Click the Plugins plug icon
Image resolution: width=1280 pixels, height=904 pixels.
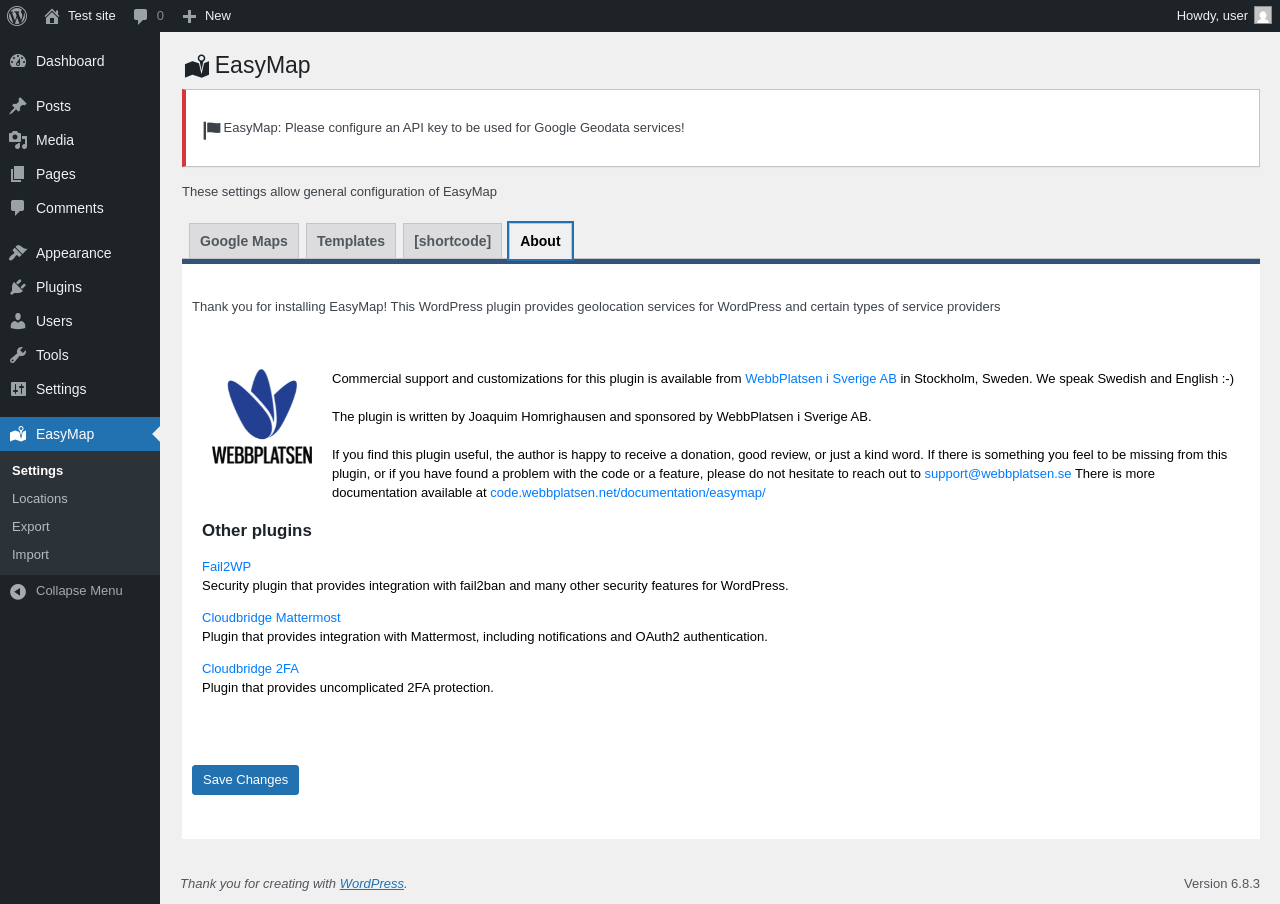pyautogui.click(x=18, y=287)
